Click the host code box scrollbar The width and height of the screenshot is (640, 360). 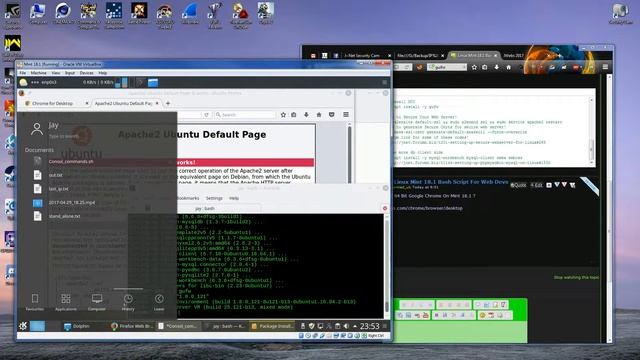coord(591,131)
